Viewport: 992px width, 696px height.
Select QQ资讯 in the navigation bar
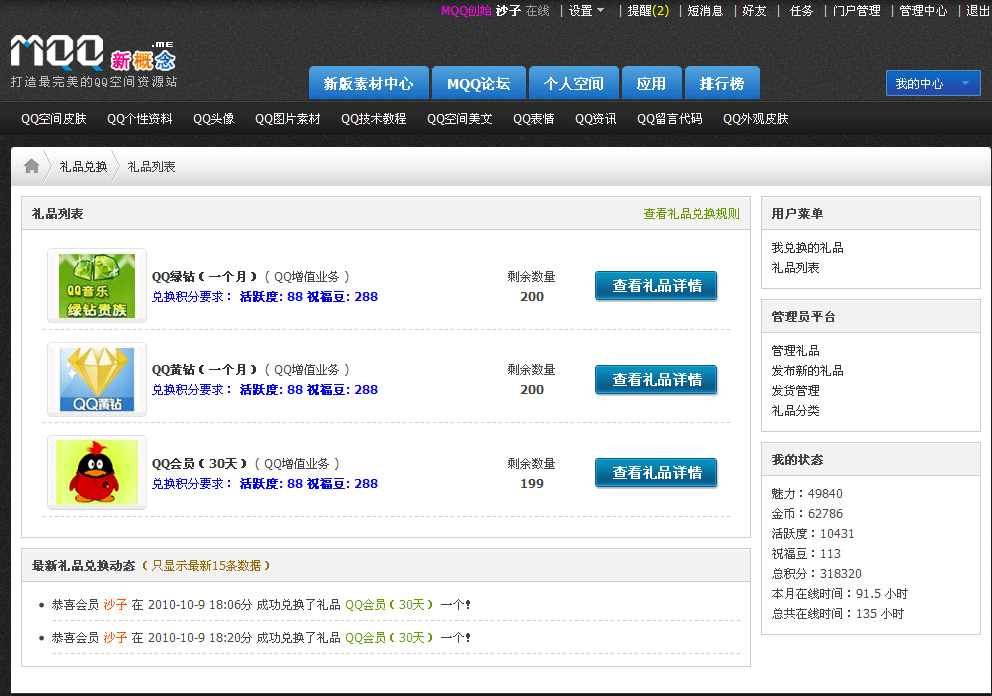pos(596,119)
